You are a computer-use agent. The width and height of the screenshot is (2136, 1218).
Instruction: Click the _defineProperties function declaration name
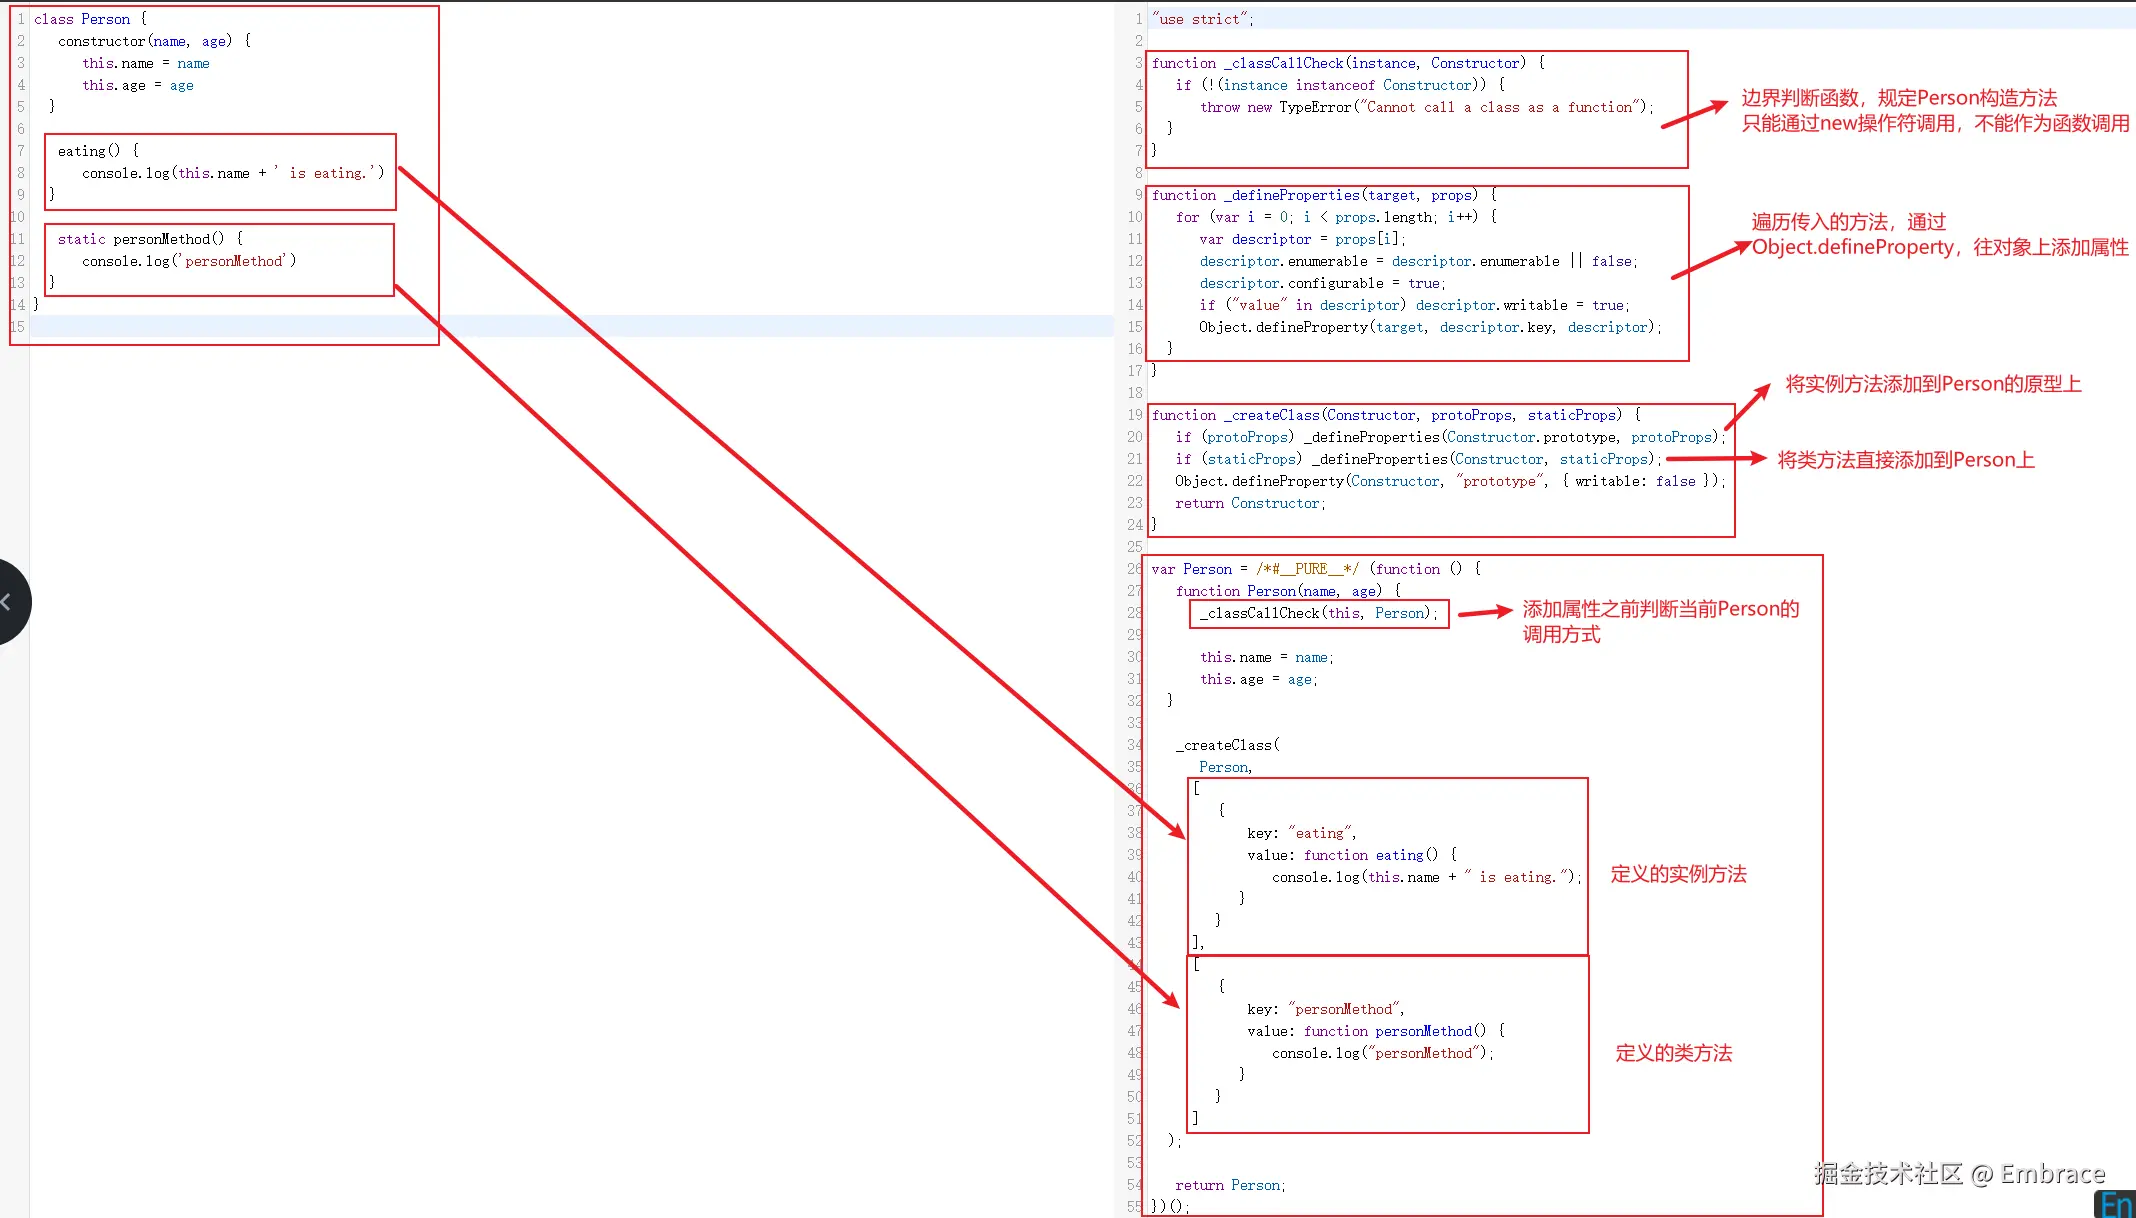(x=1291, y=195)
